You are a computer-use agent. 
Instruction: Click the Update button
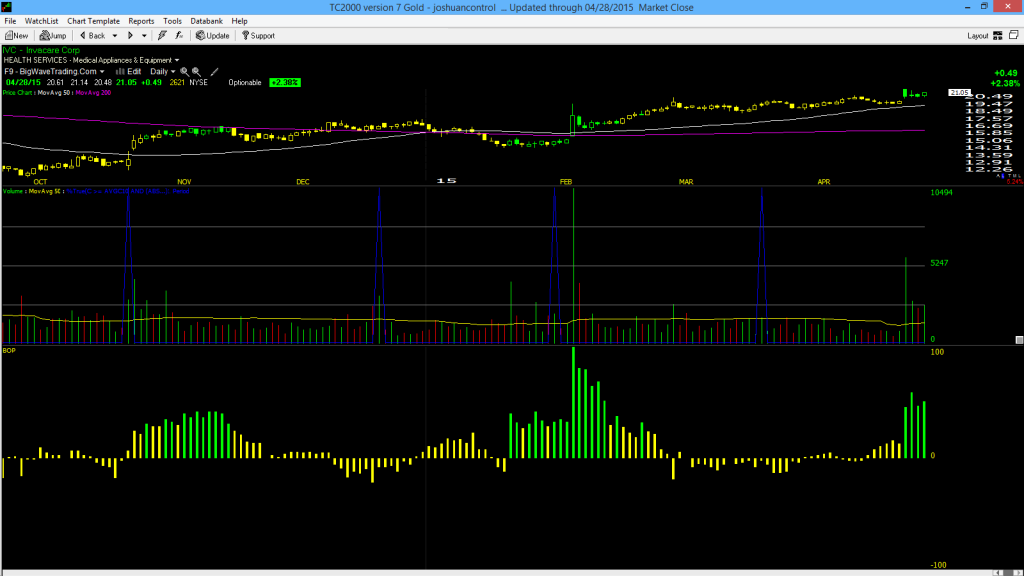(x=213, y=36)
